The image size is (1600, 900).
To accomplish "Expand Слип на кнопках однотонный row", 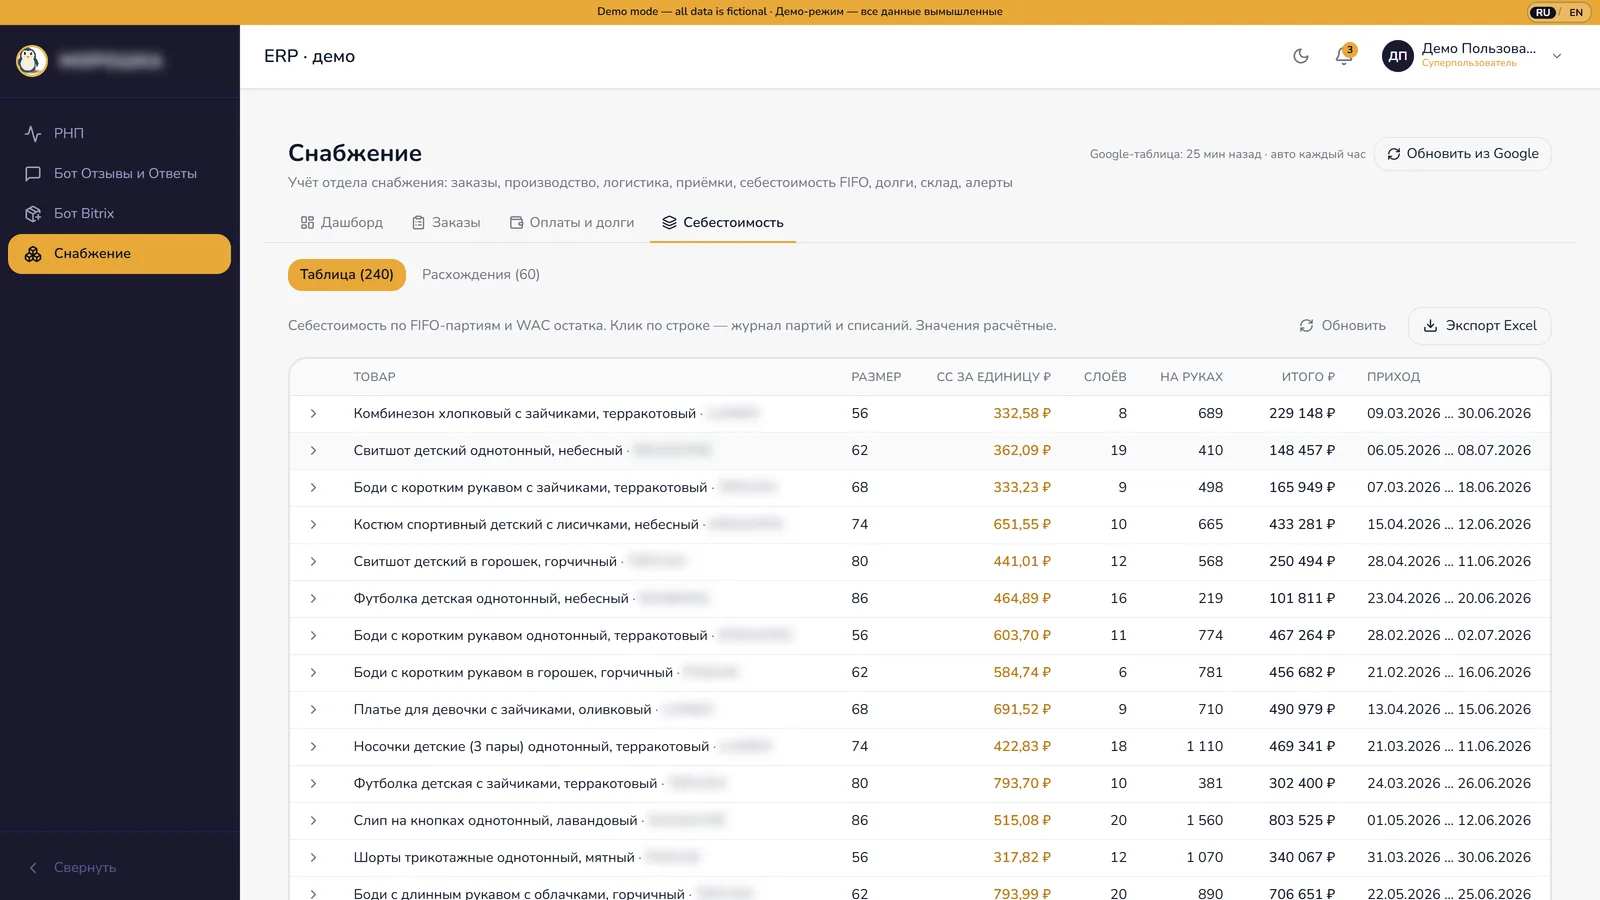I will coord(313,820).
